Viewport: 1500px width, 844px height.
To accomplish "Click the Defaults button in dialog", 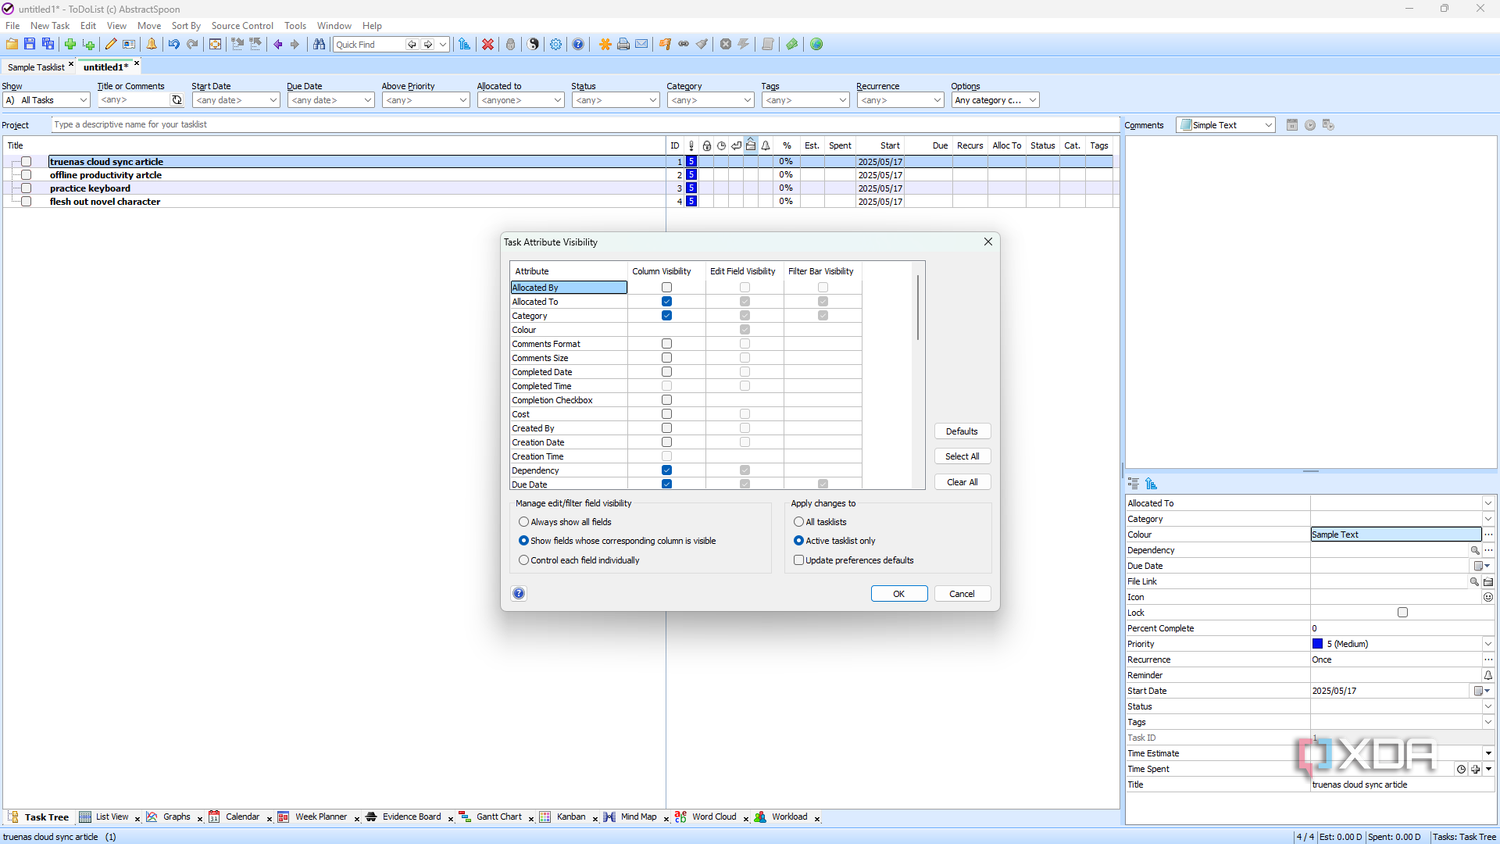I will coord(962,431).
